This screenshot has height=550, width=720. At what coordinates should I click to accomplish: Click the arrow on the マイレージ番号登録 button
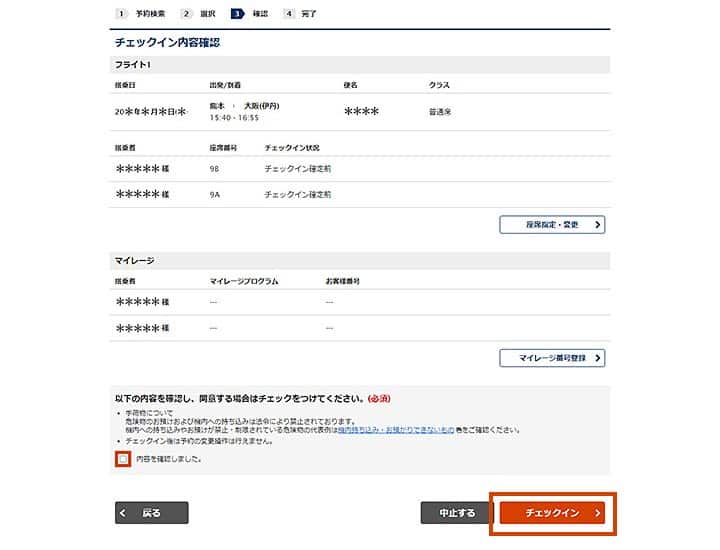pyautogui.click(x=597, y=357)
